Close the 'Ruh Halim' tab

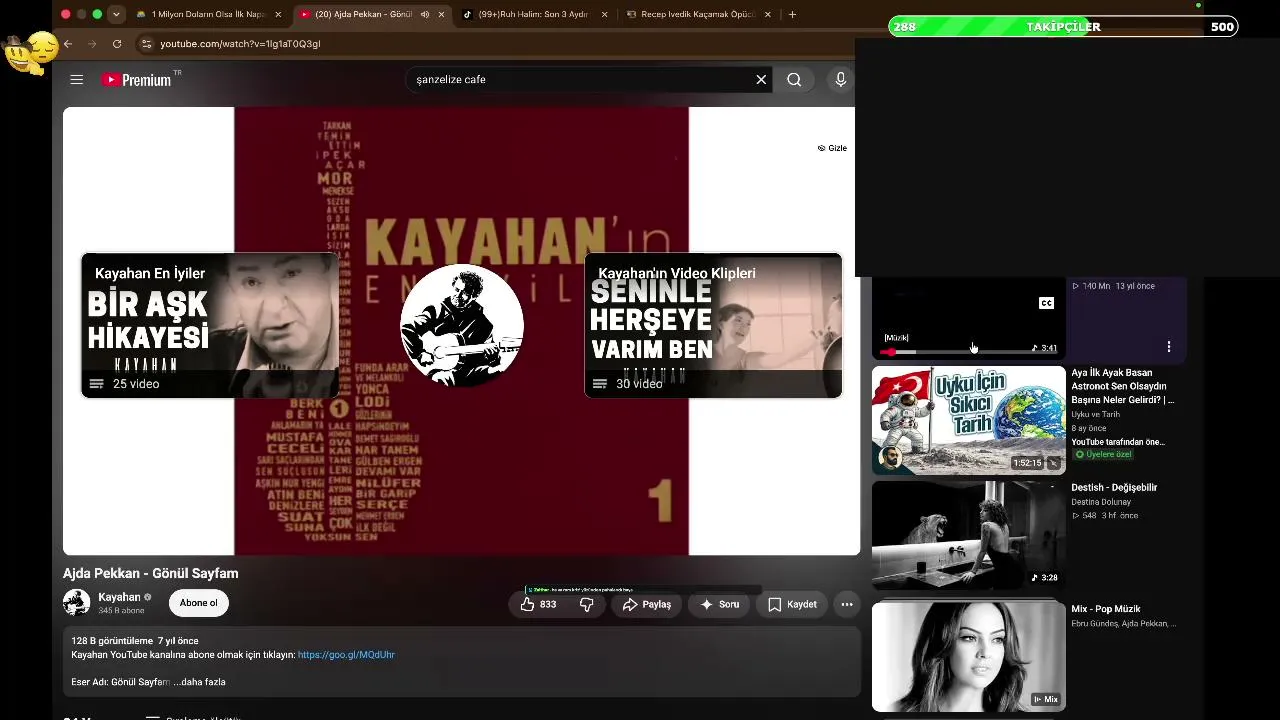click(x=603, y=14)
